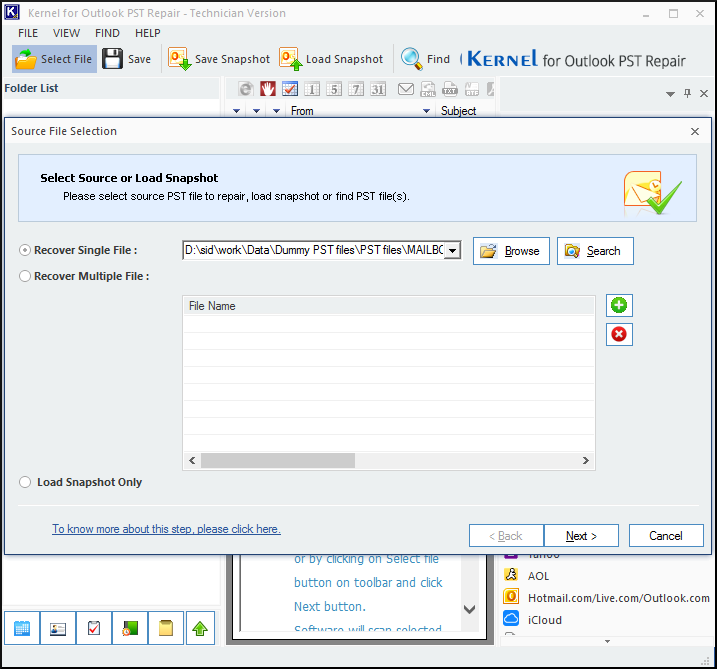
Task: Select Recover Single File radio button
Action: point(25,250)
